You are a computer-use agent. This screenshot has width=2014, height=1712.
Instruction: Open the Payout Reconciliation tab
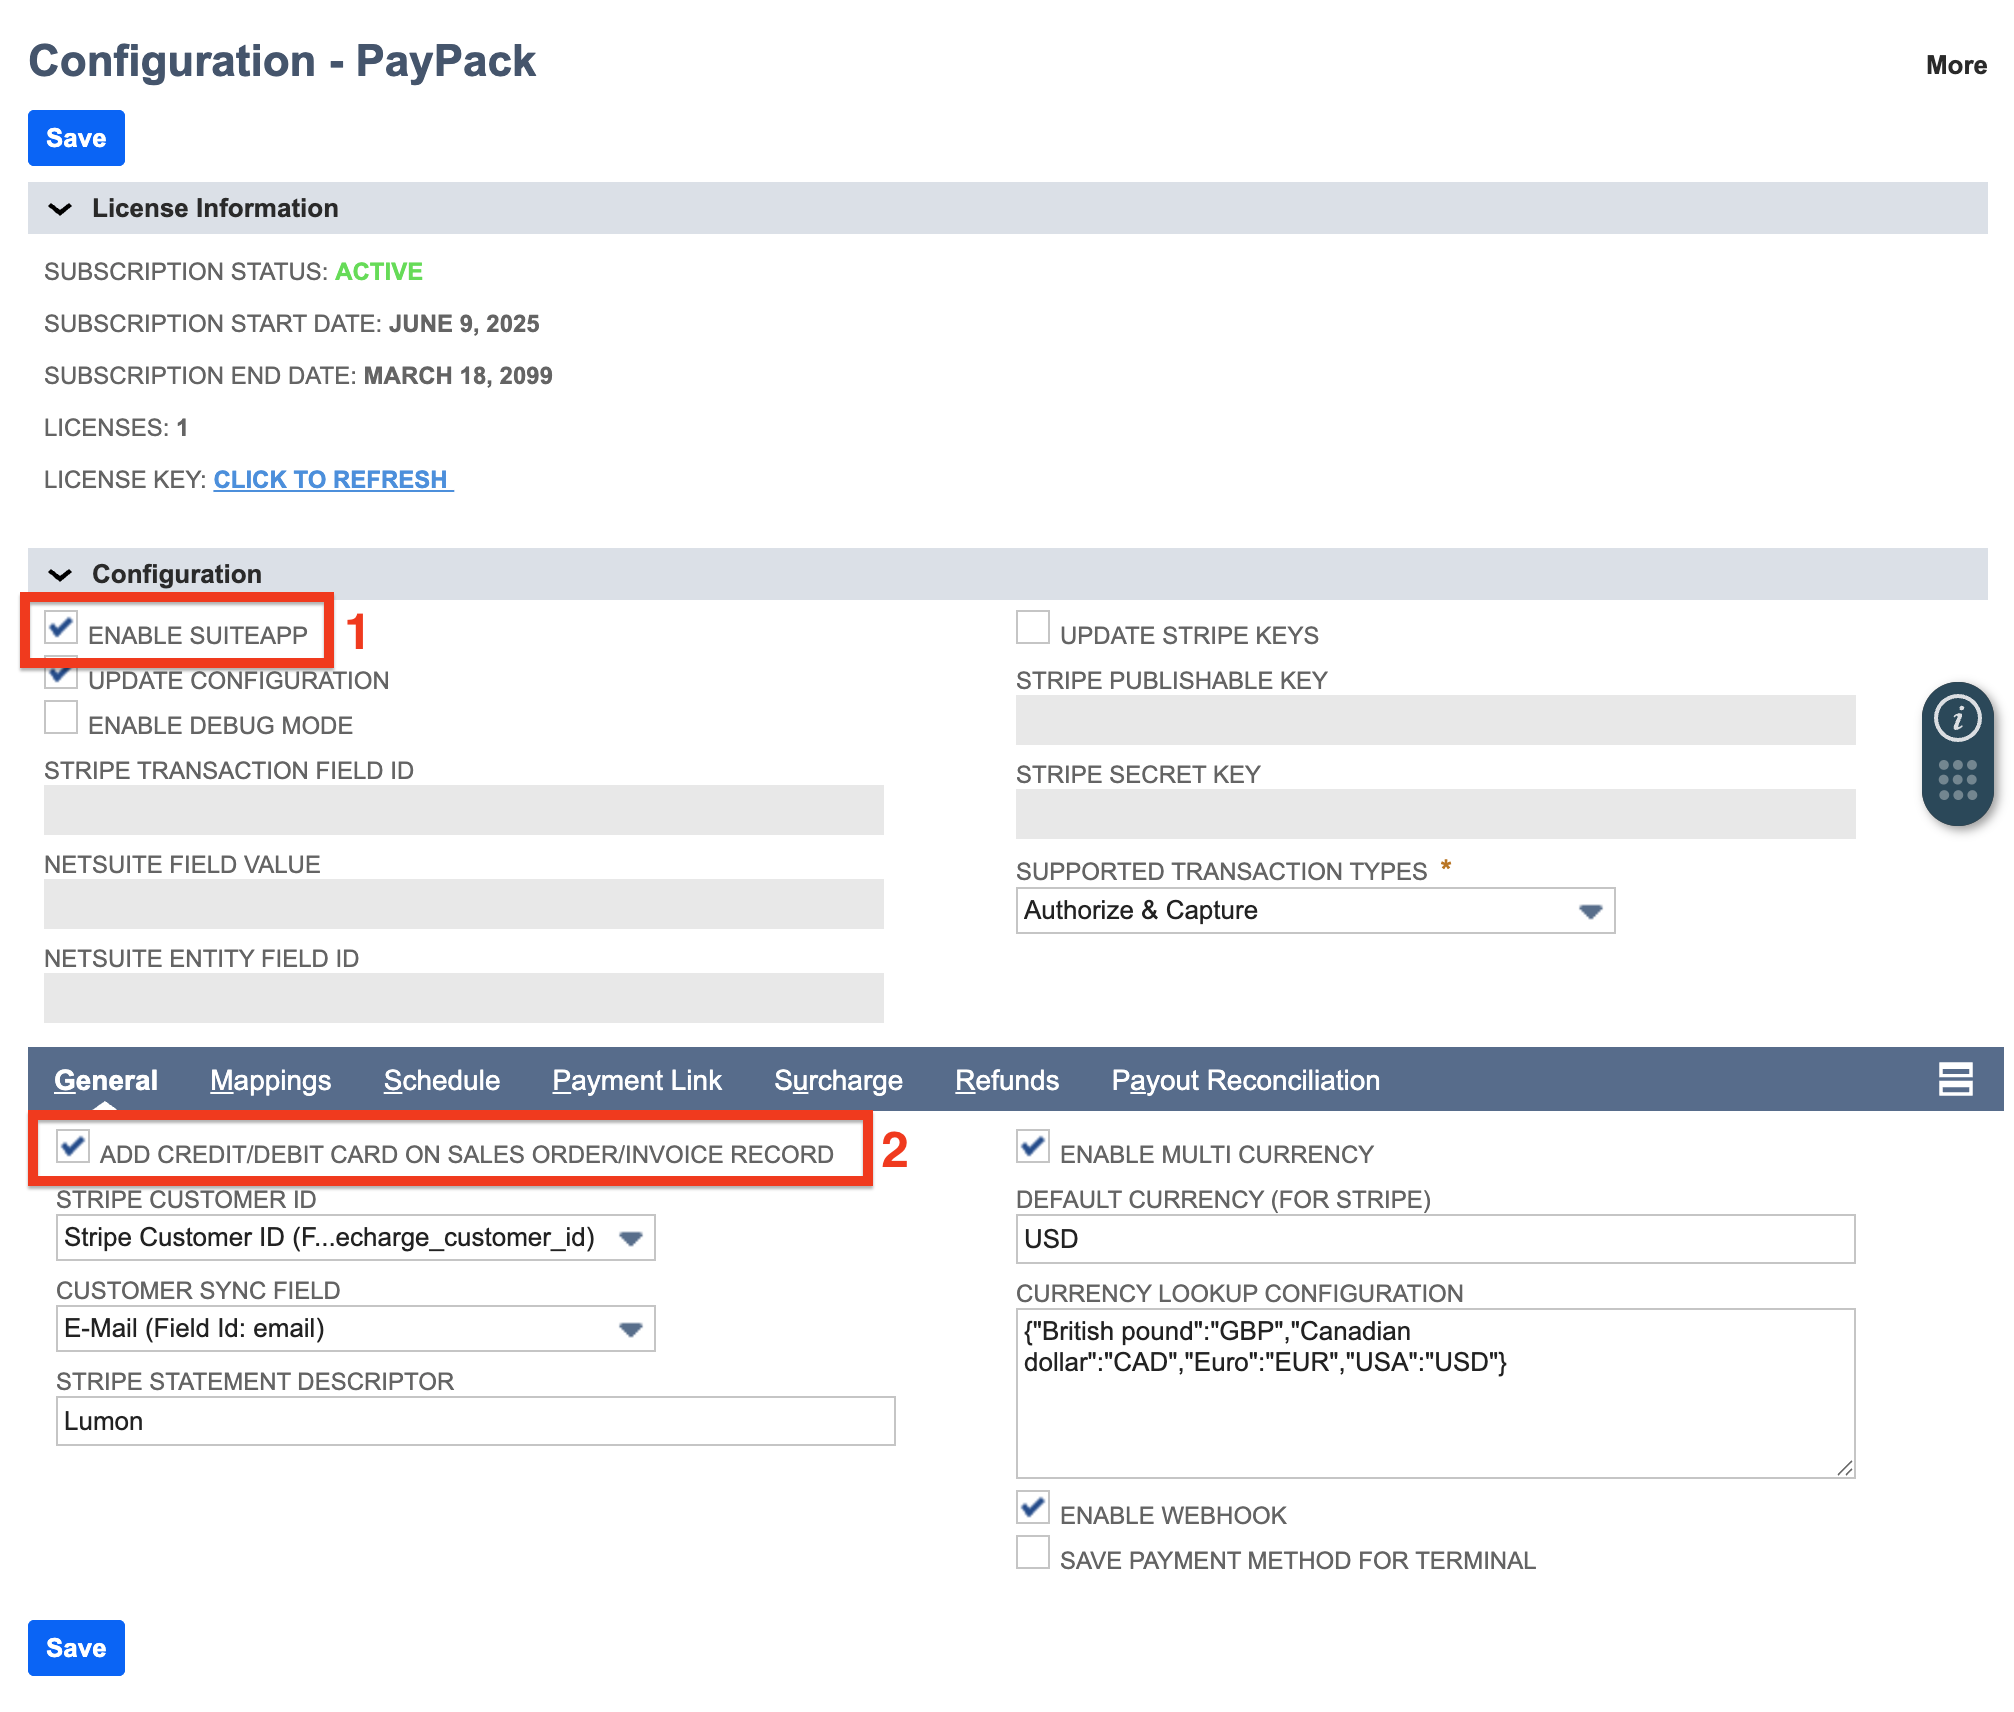tap(1245, 1080)
